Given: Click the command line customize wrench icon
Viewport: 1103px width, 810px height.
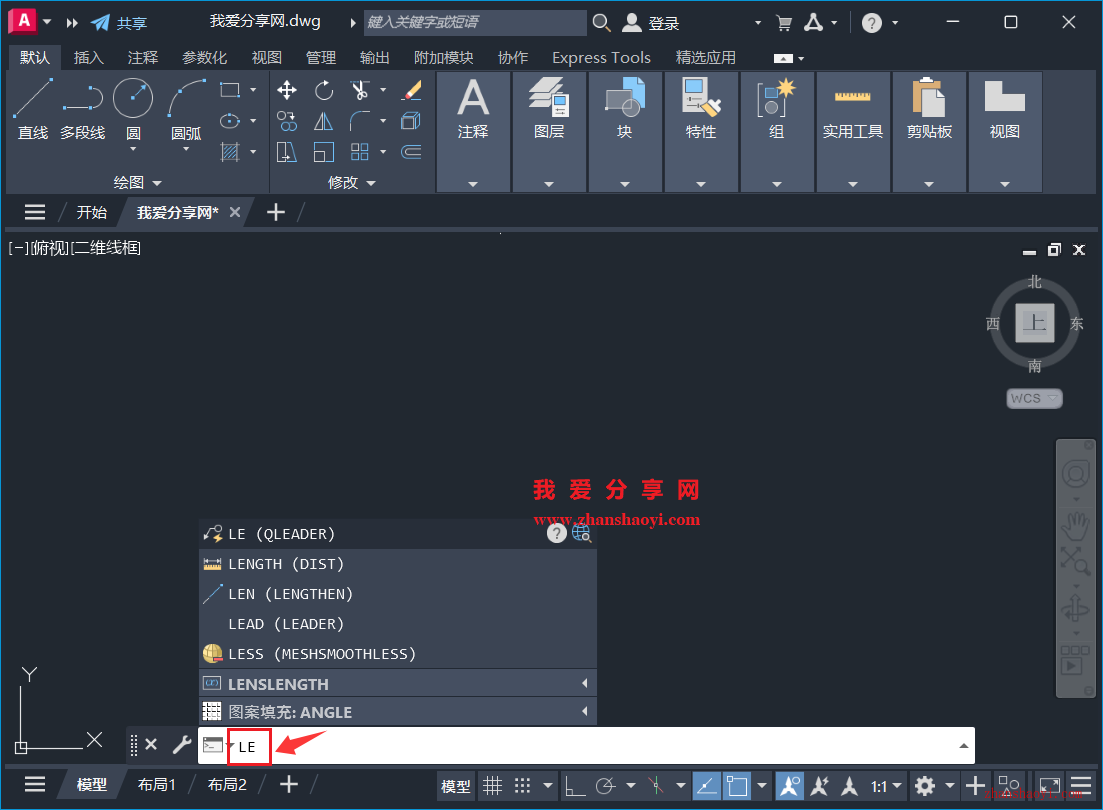Looking at the screenshot, I should tap(181, 745).
